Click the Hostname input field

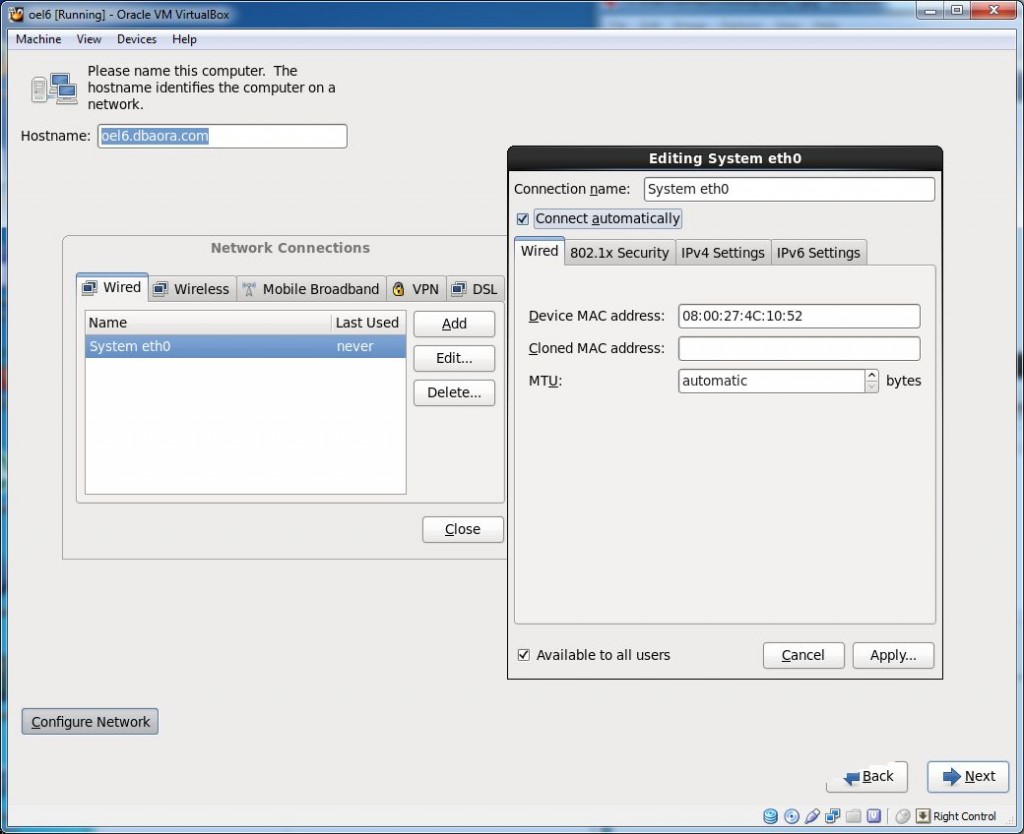point(222,136)
